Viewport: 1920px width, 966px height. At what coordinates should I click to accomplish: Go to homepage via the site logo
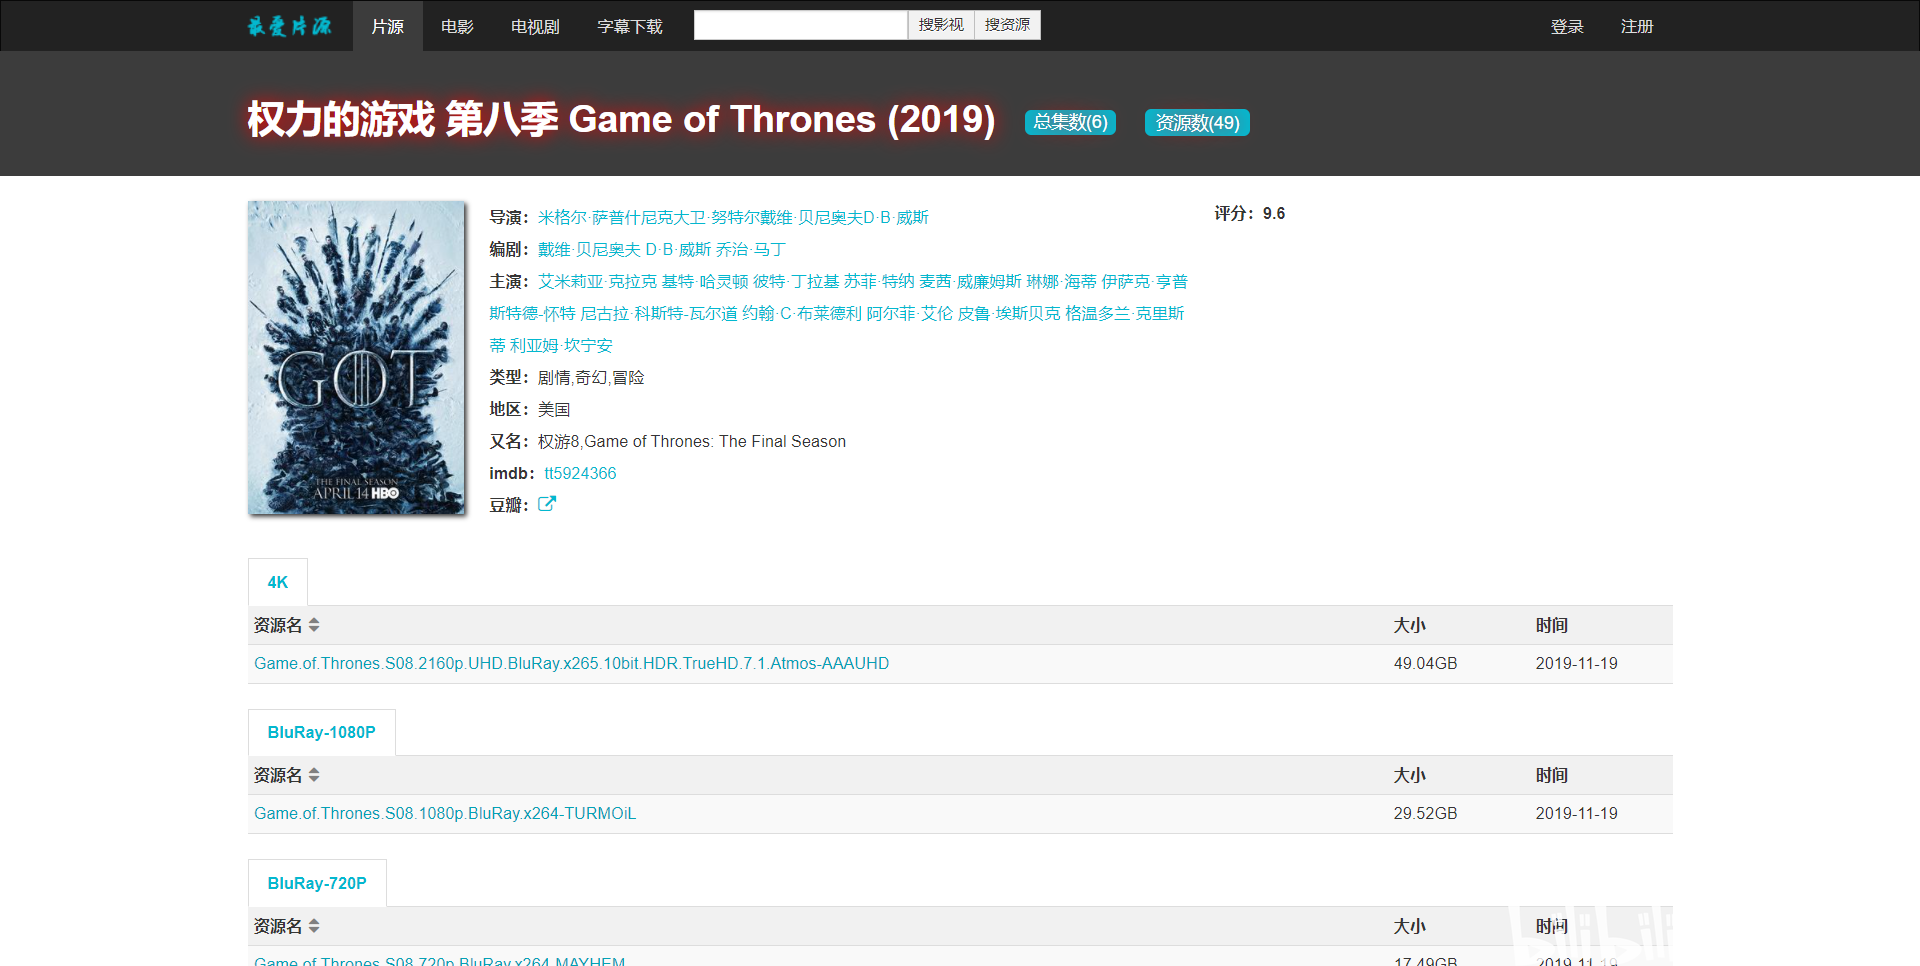(x=290, y=26)
